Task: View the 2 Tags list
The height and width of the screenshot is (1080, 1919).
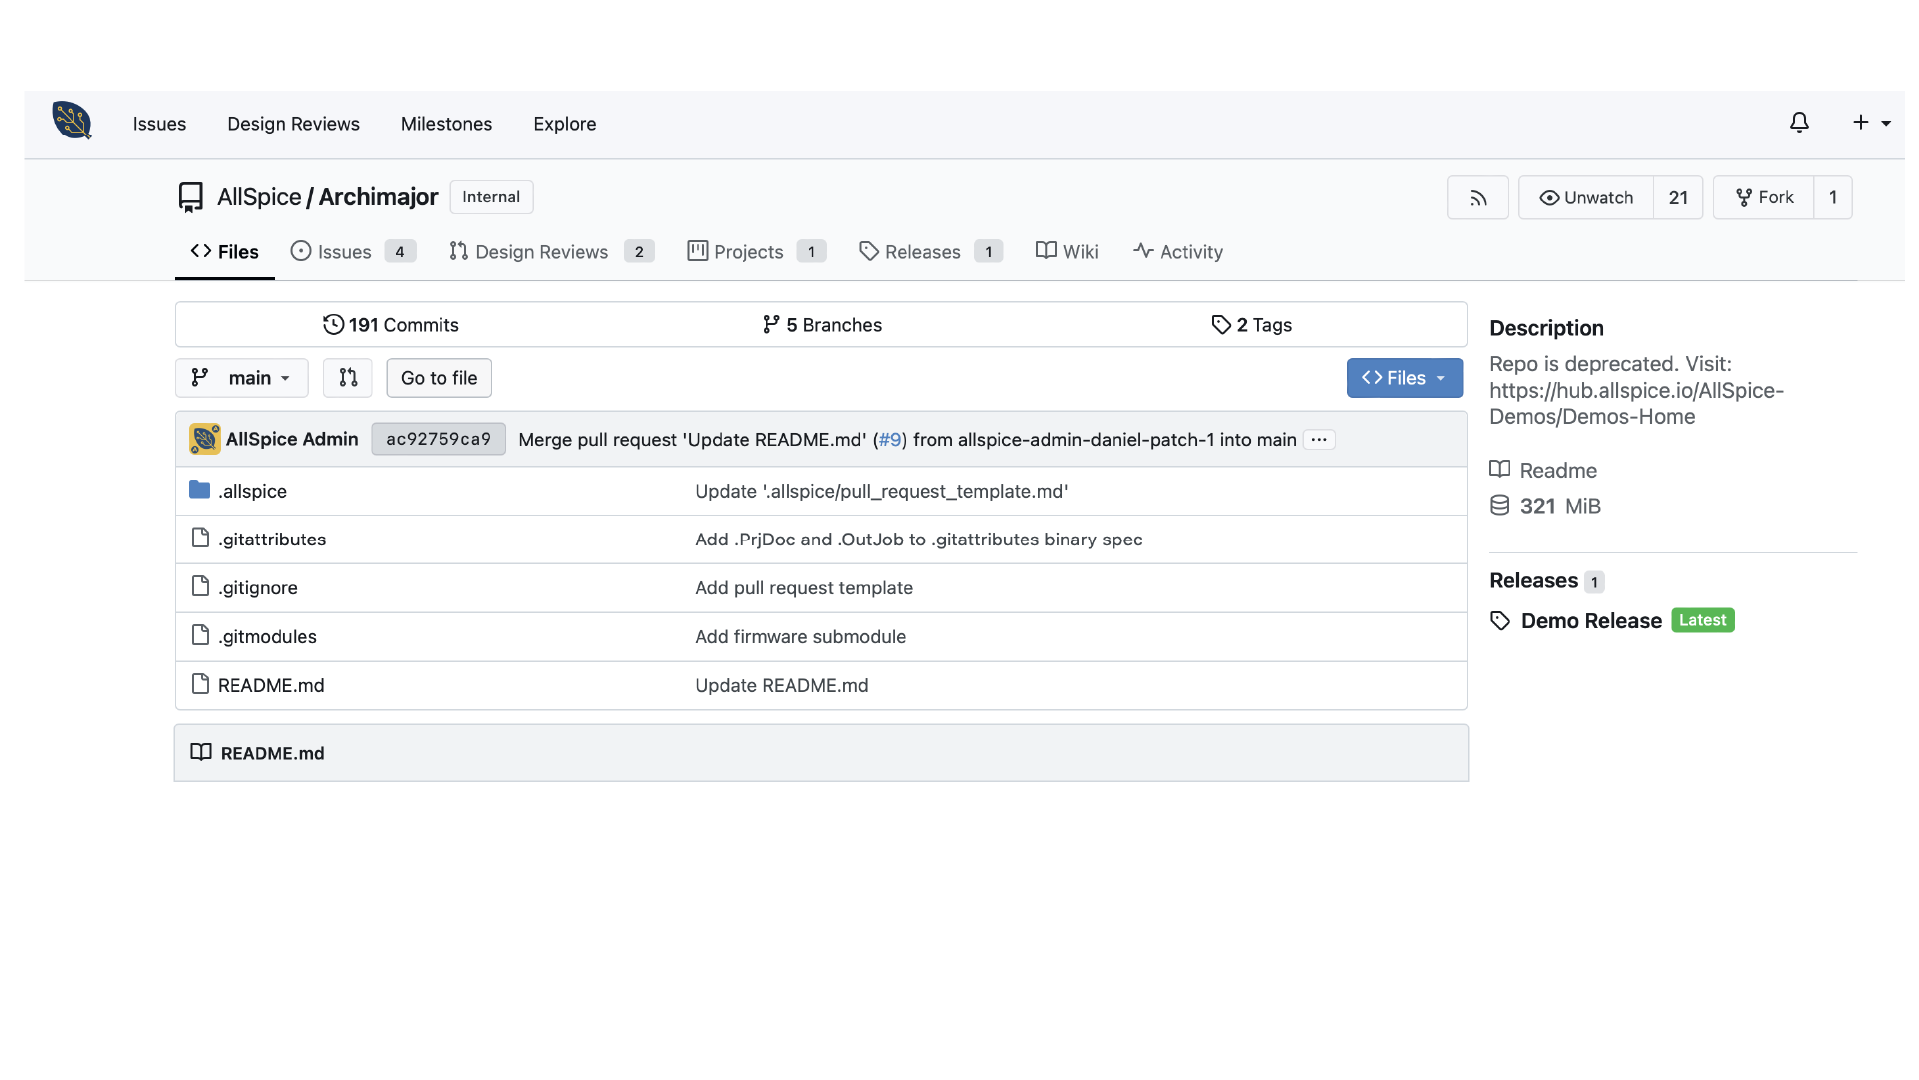Action: (x=1251, y=325)
